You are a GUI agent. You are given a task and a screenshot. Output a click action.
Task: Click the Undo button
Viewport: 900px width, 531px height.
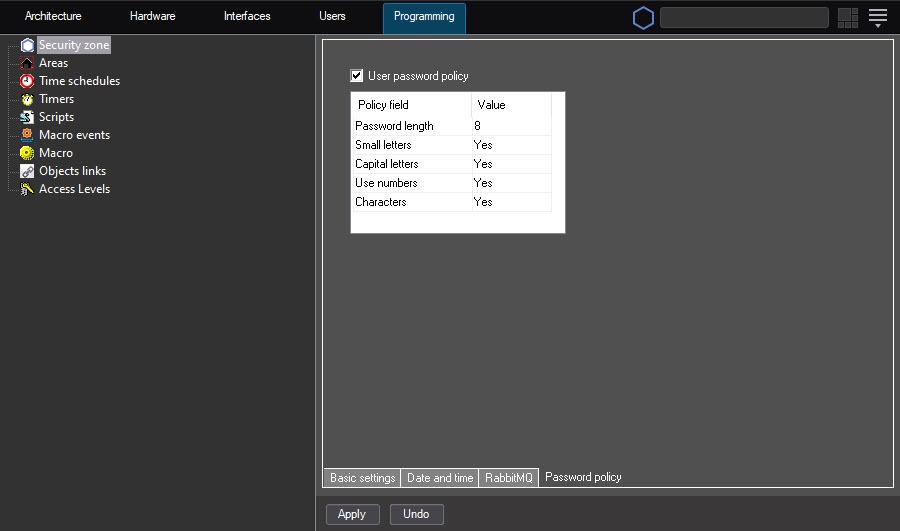(x=417, y=514)
